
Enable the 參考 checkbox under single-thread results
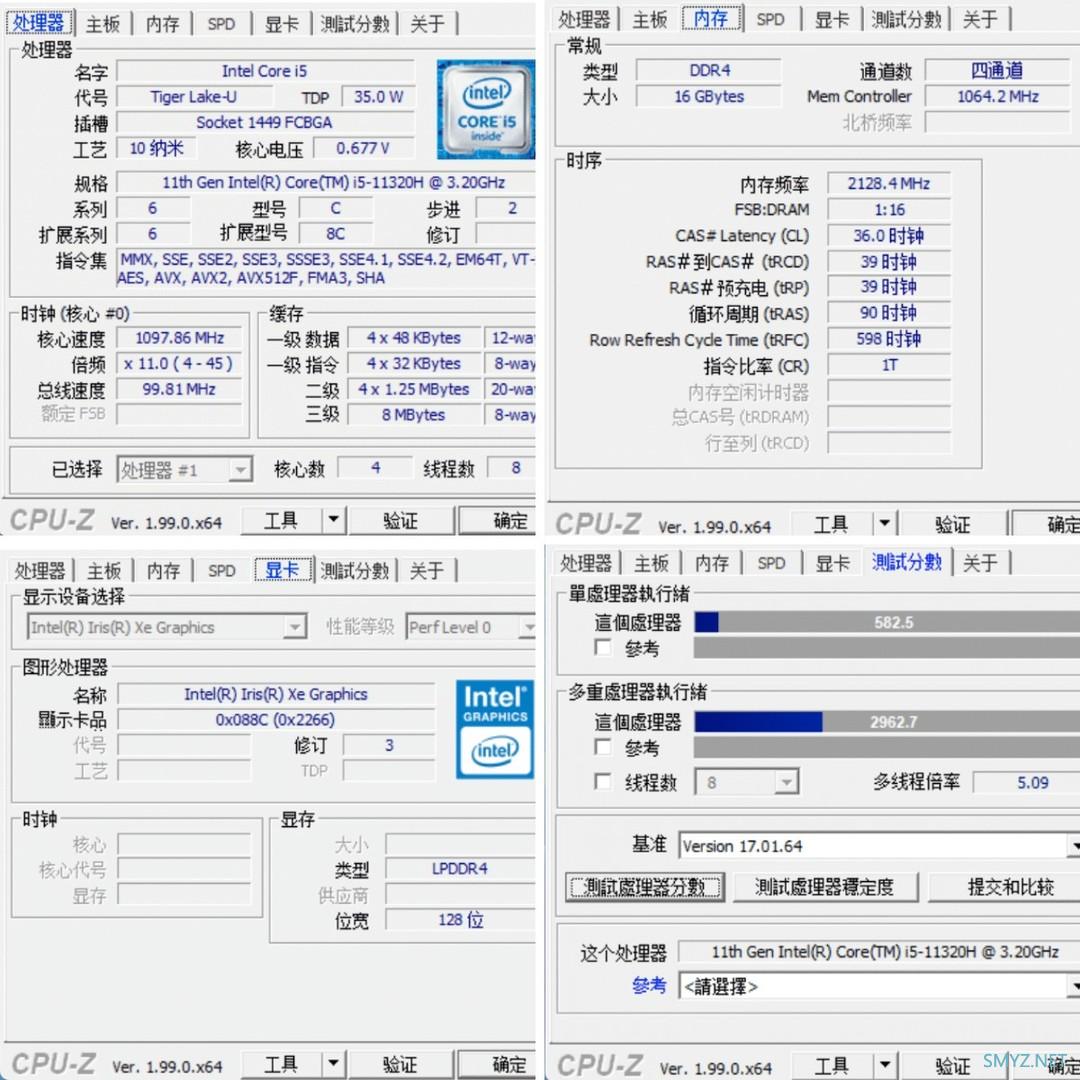click(x=601, y=647)
